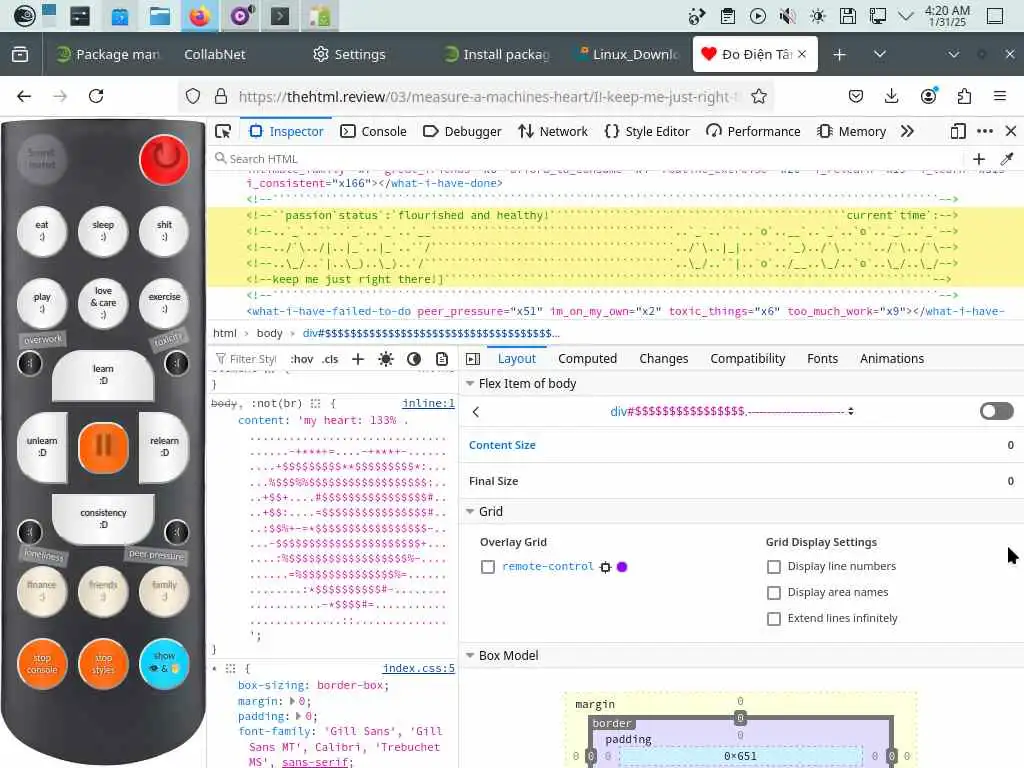1024x768 pixels.
Task: Switch to the Console tab
Action: (x=374, y=131)
